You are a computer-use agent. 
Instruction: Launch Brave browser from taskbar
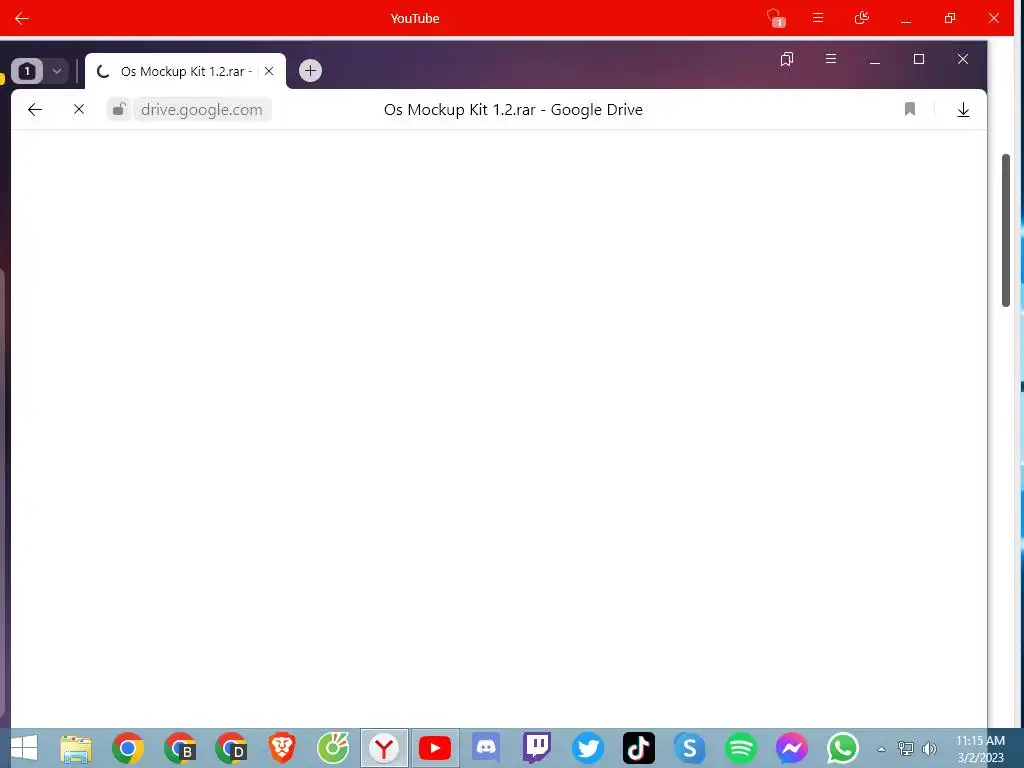click(282, 748)
